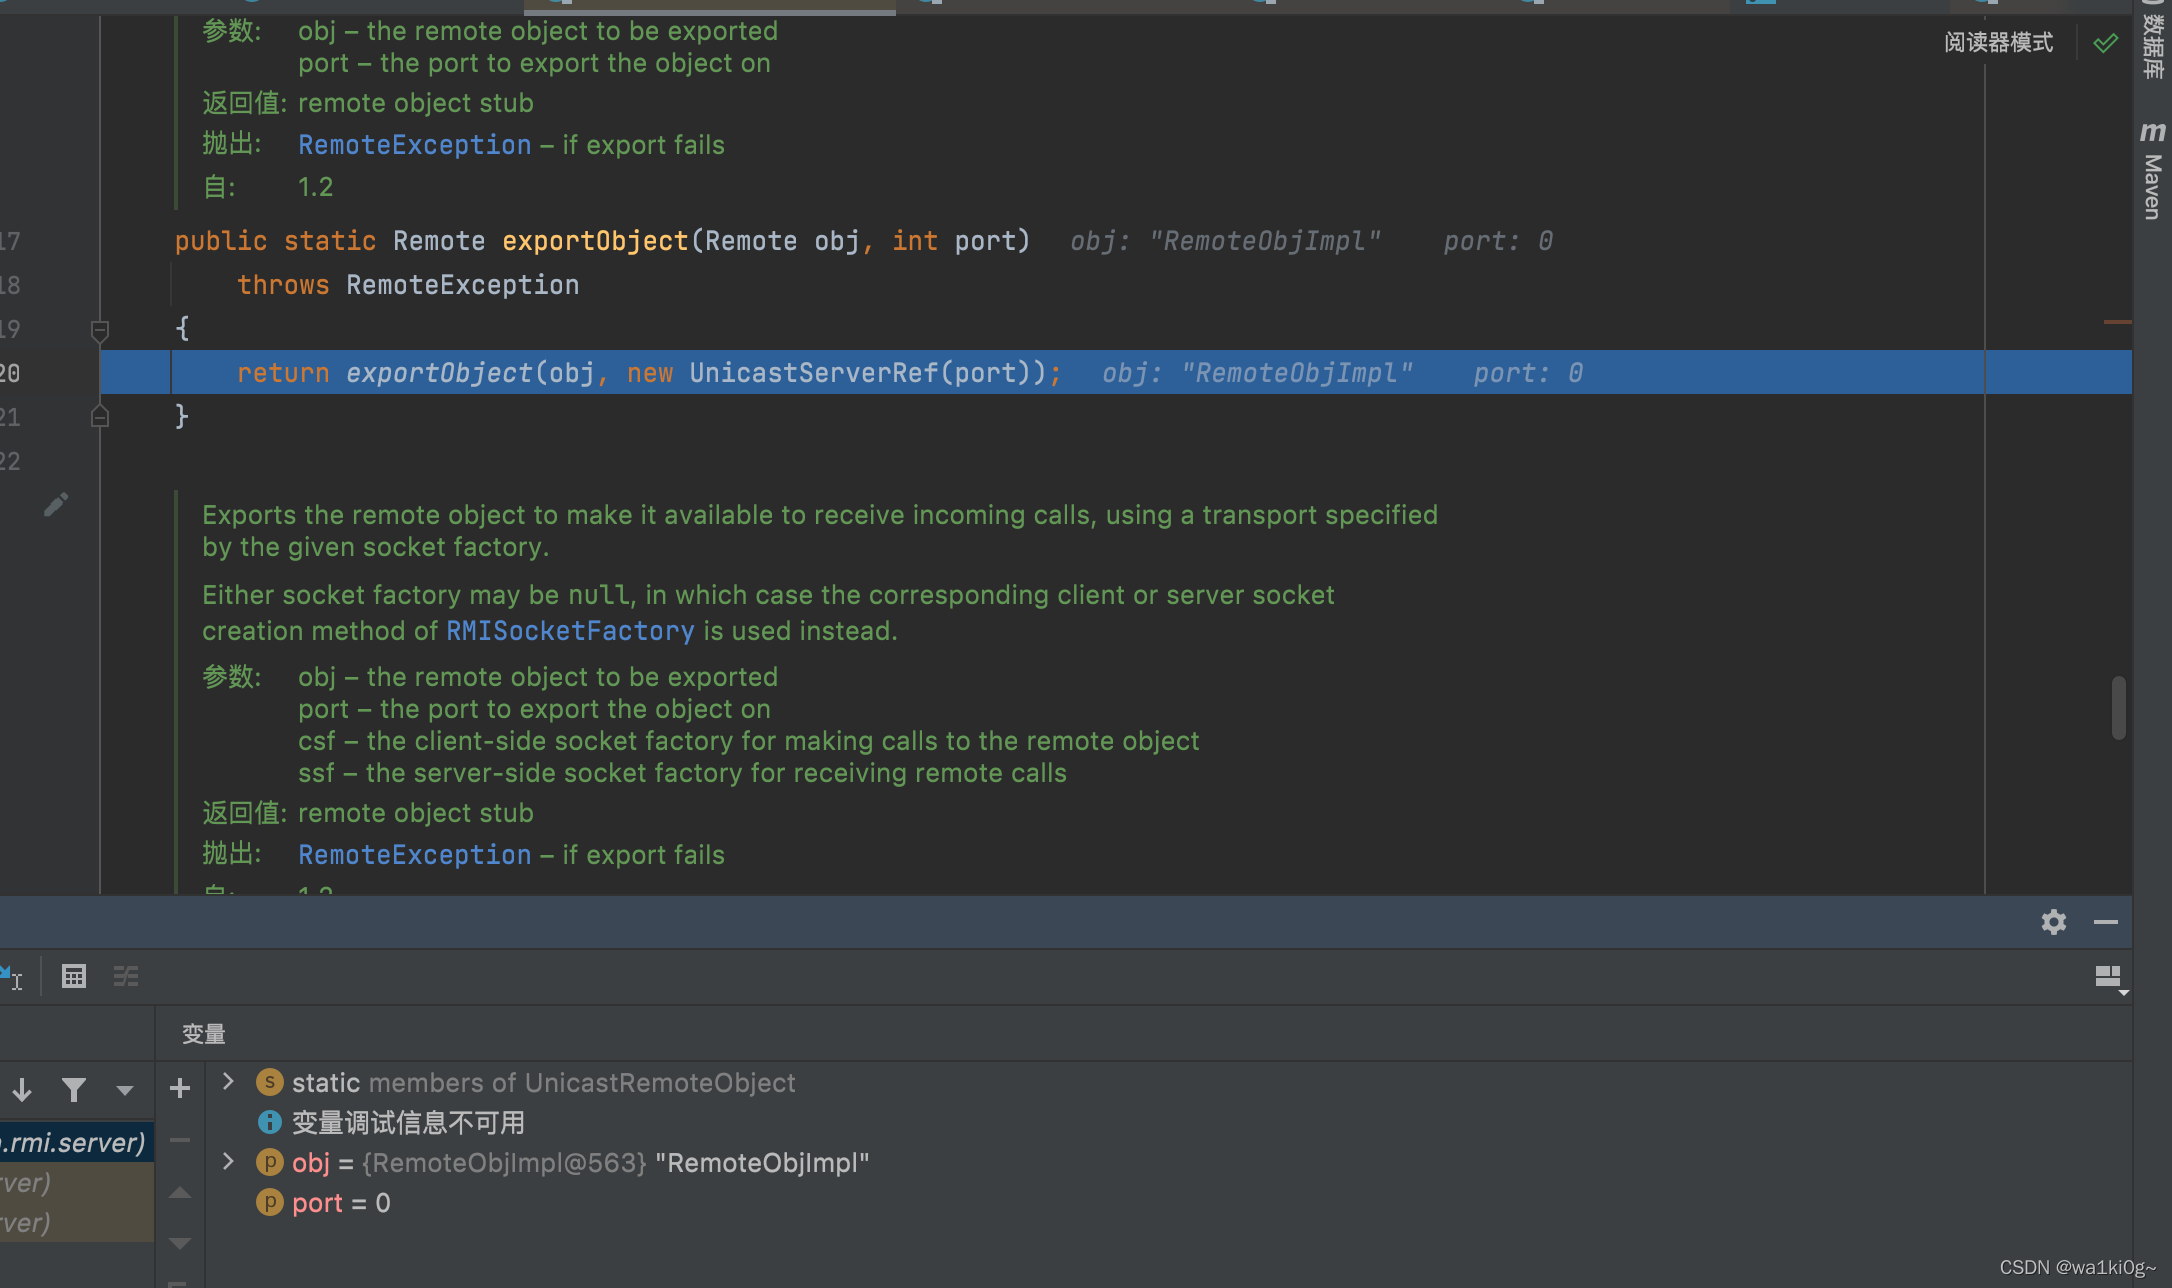
Task: Collapse the method fold marker at line 19
Action: 99,329
